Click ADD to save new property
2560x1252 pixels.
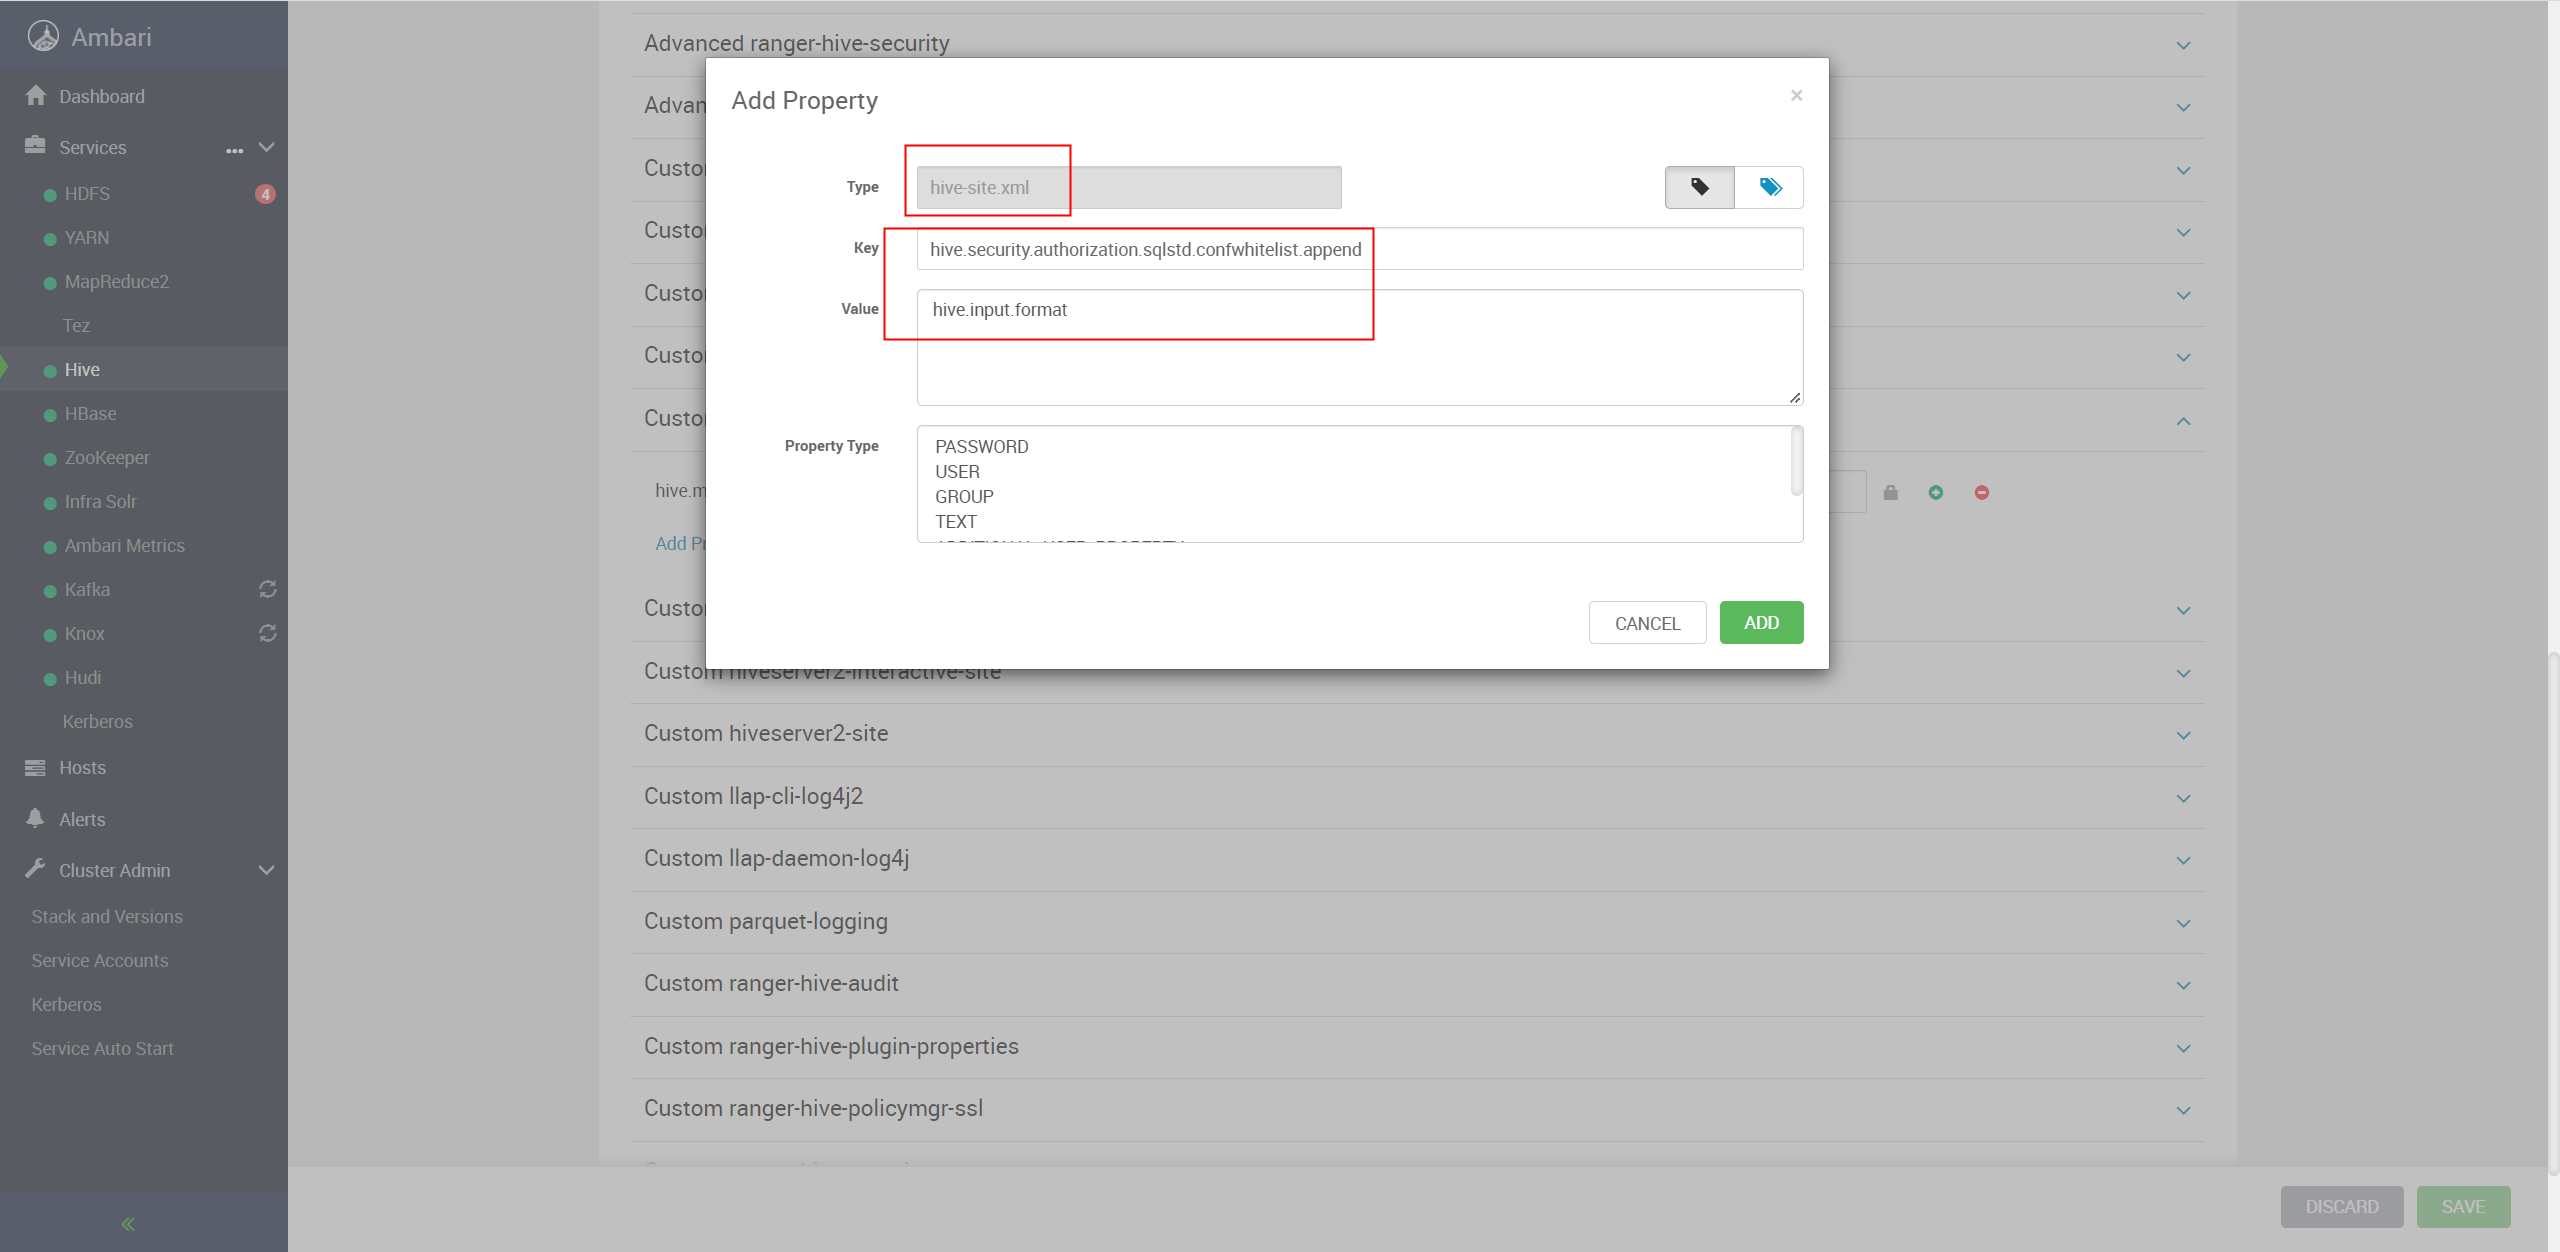[x=1760, y=622]
